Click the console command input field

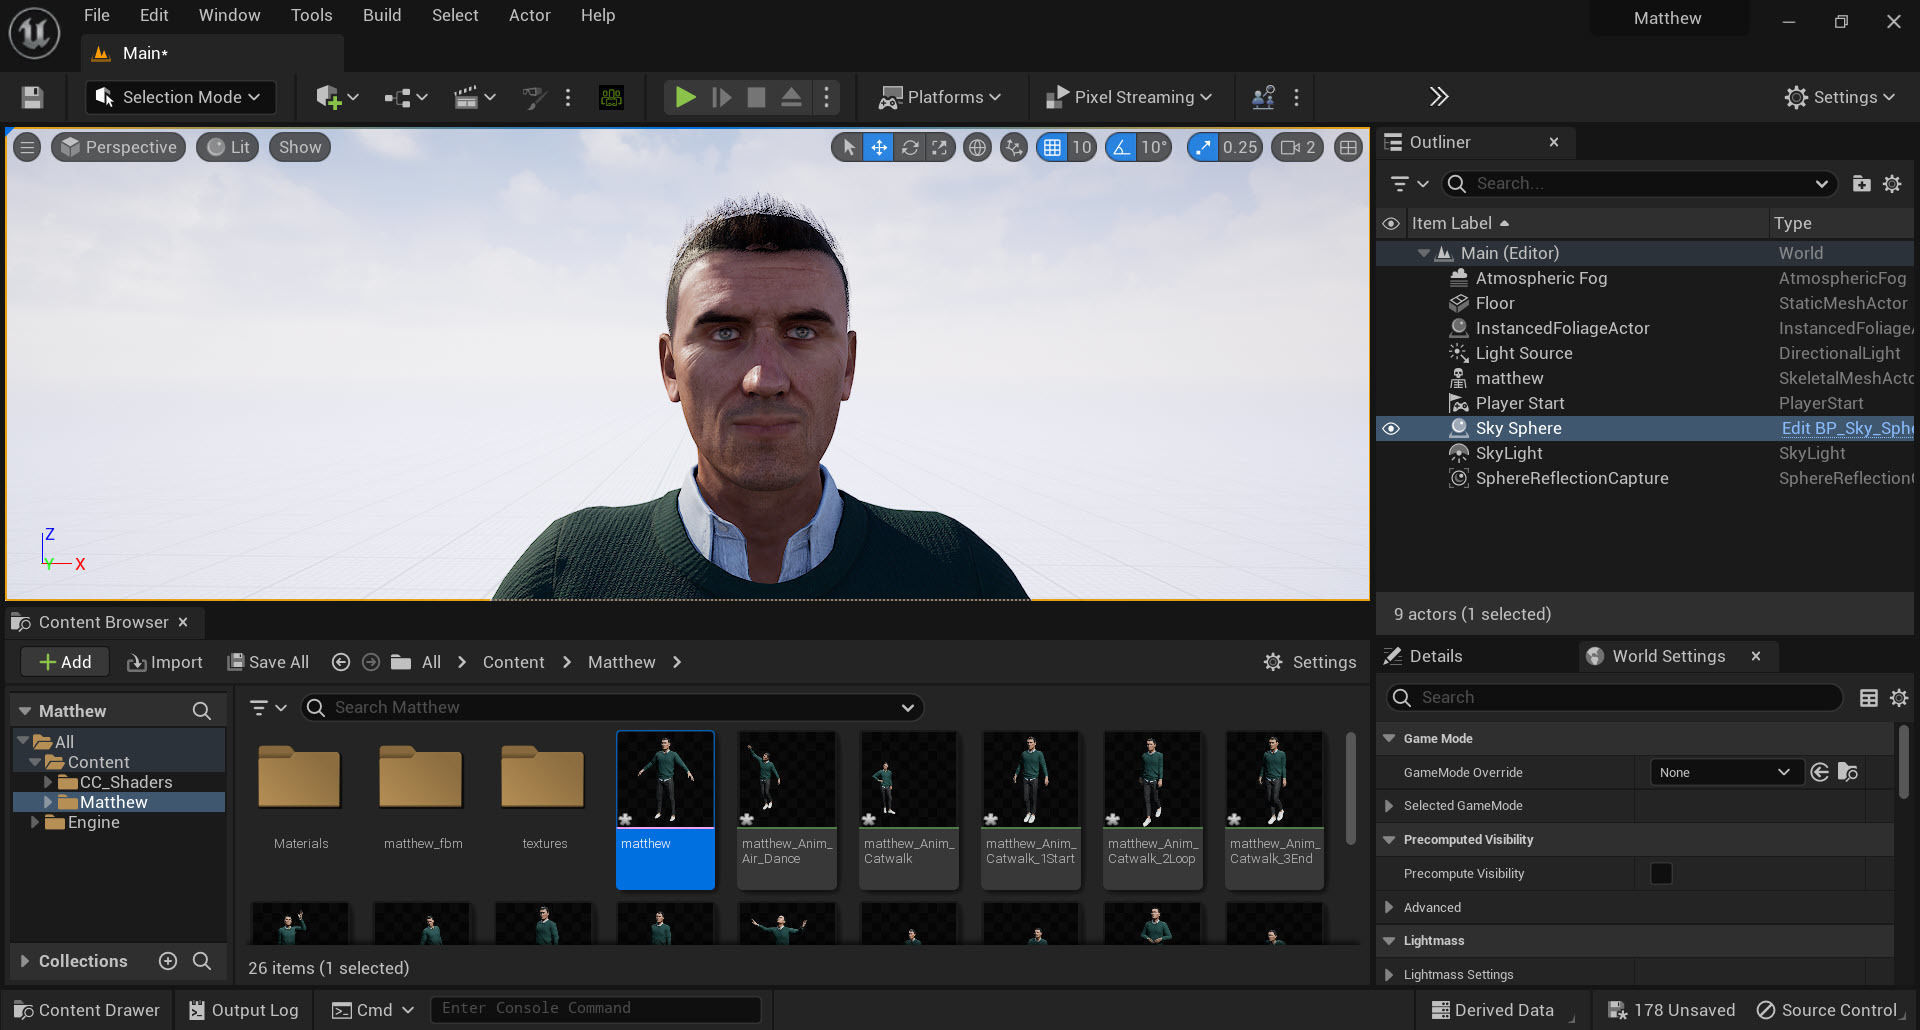pyautogui.click(x=596, y=1009)
